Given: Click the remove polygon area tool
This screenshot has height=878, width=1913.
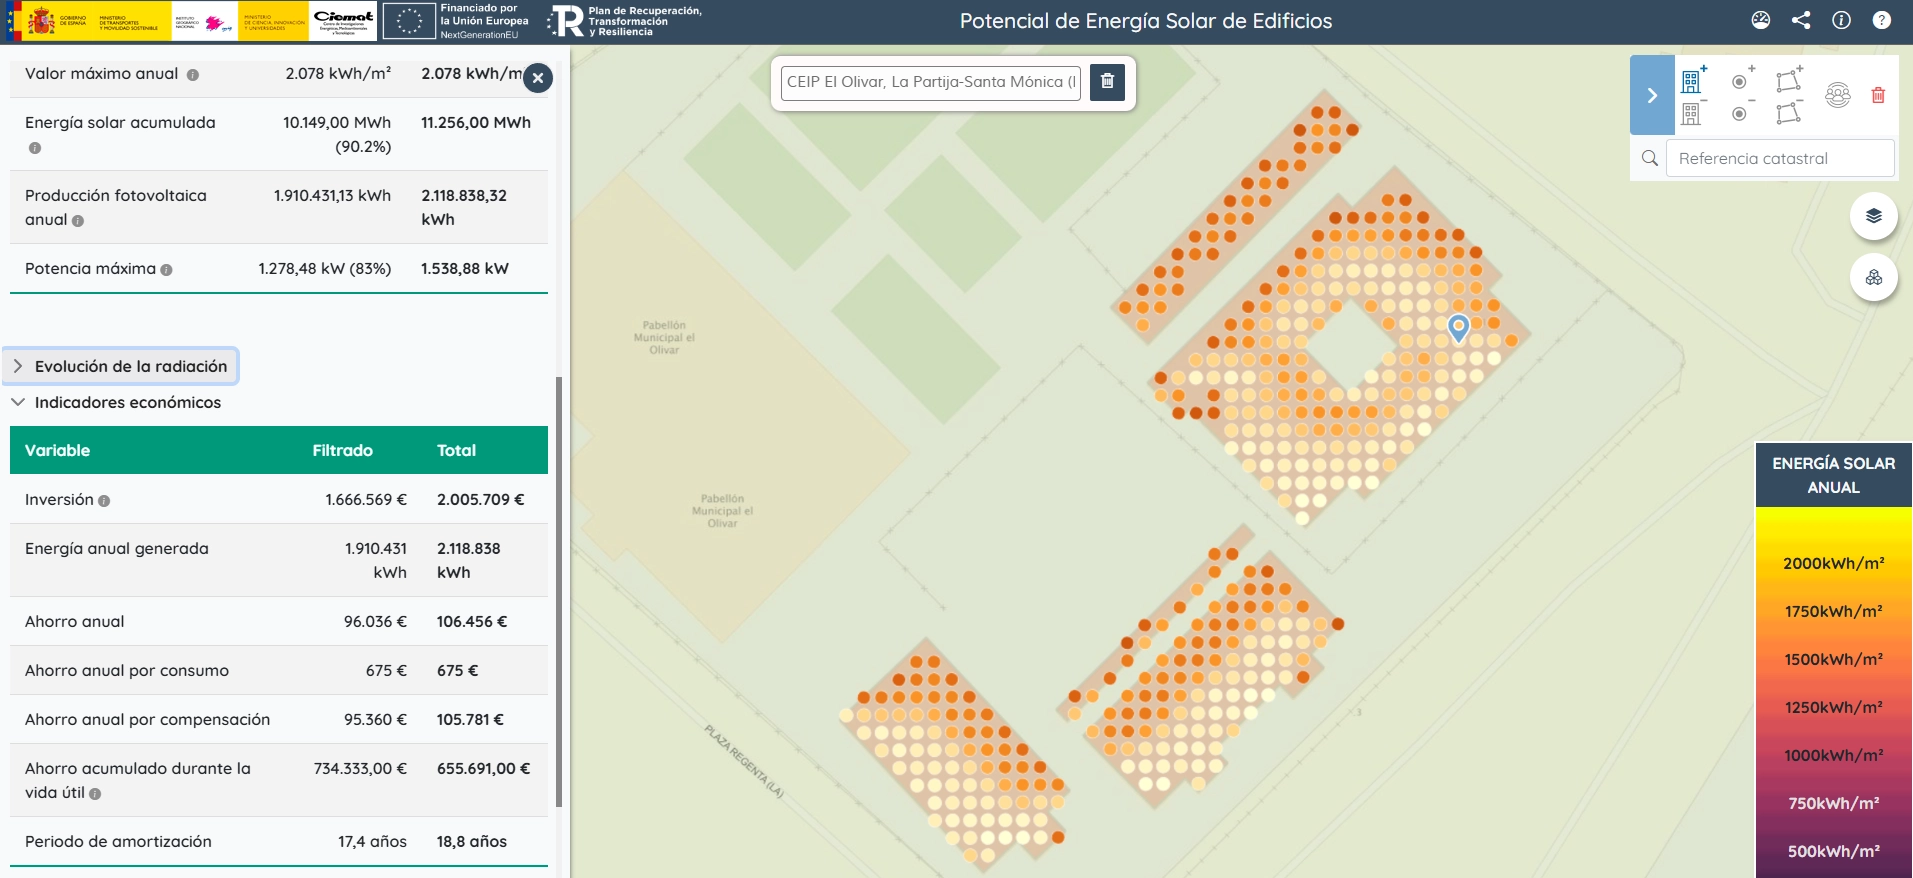Looking at the screenshot, I should click(x=1788, y=113).
